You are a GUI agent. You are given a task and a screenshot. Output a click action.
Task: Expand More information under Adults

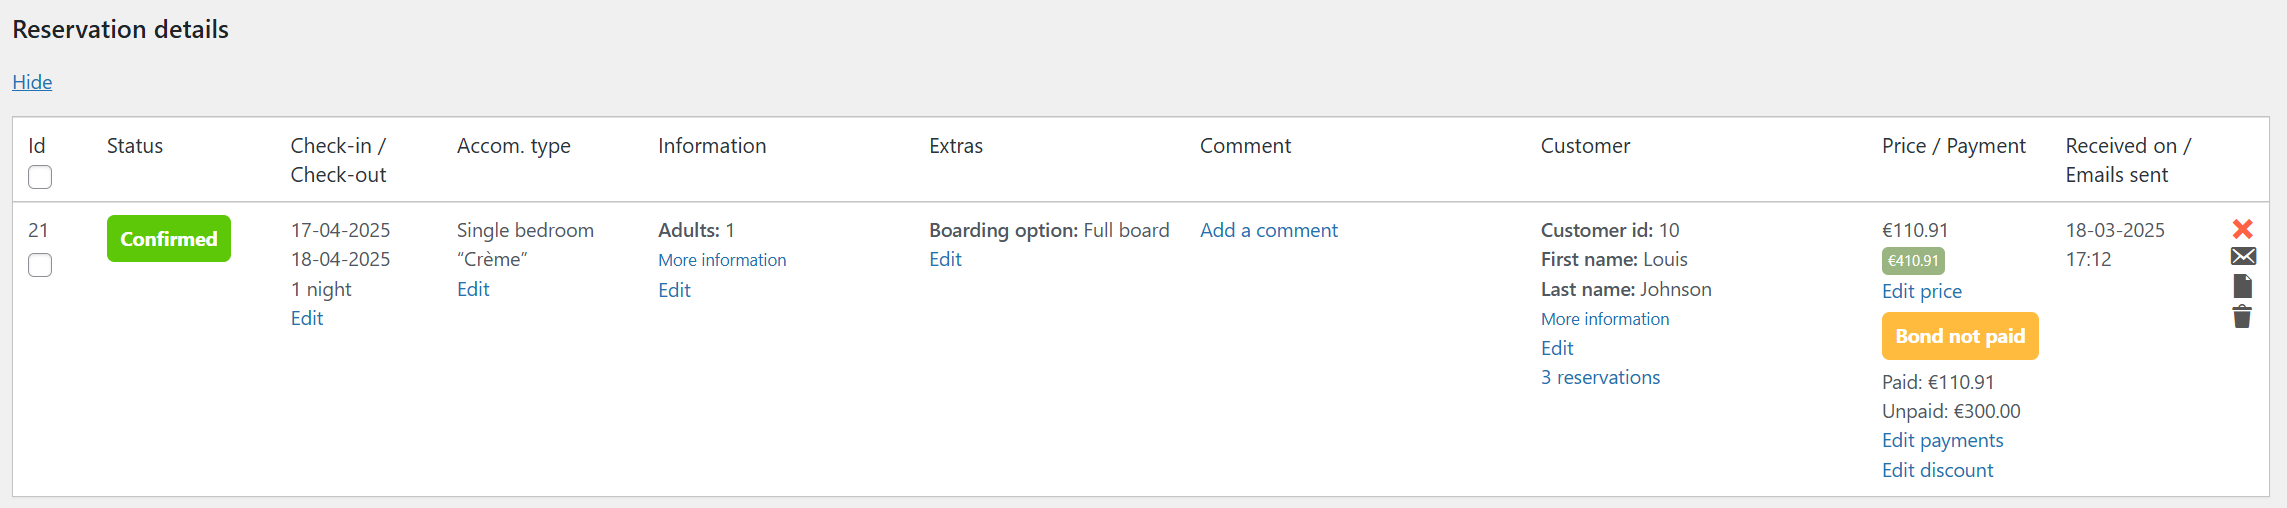(x=722, y=260)
